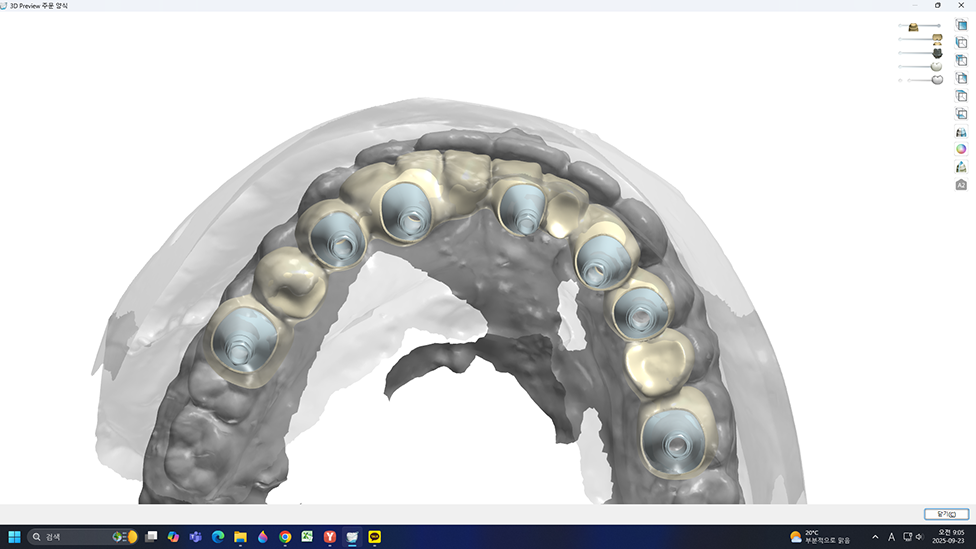The height and width of the screenshot is (549, 976).
Task: Open the volume control tray icon
Action: (919, 537)
